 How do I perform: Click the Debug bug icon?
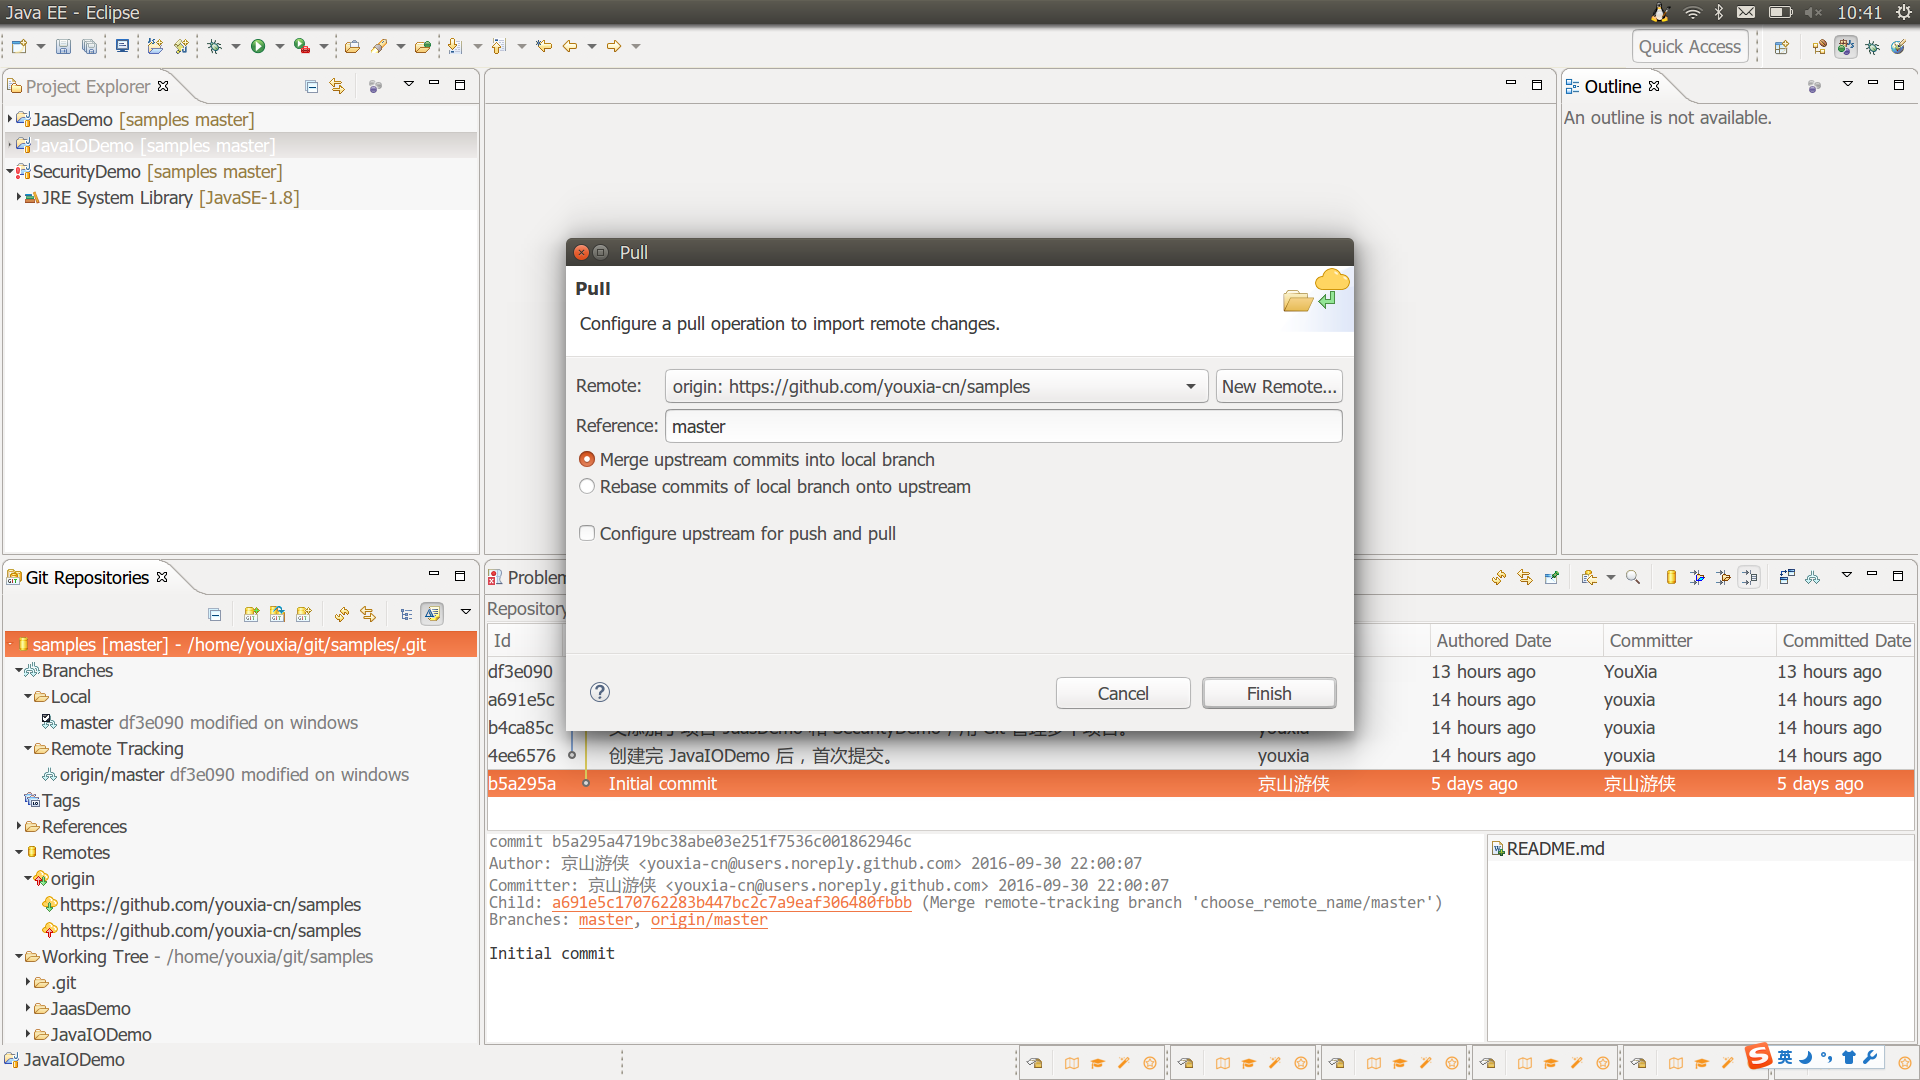pyautogui.click(x=214, y=46)
